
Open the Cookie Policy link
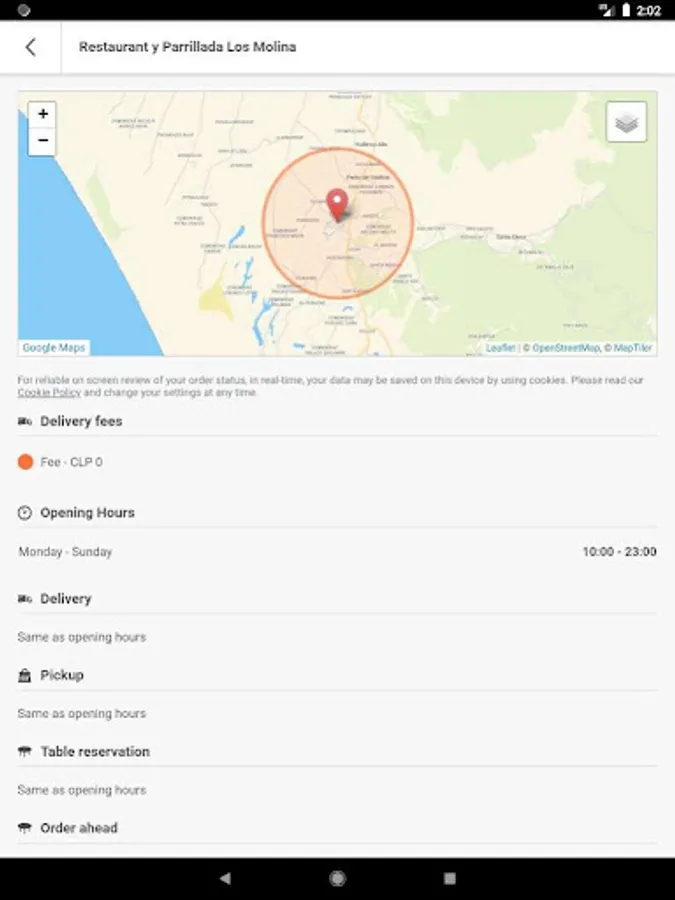coord(49,393)
